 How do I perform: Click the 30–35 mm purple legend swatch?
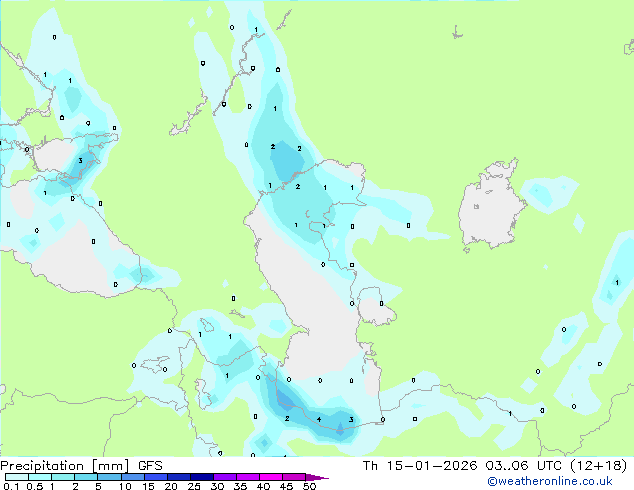pos(224,477)
